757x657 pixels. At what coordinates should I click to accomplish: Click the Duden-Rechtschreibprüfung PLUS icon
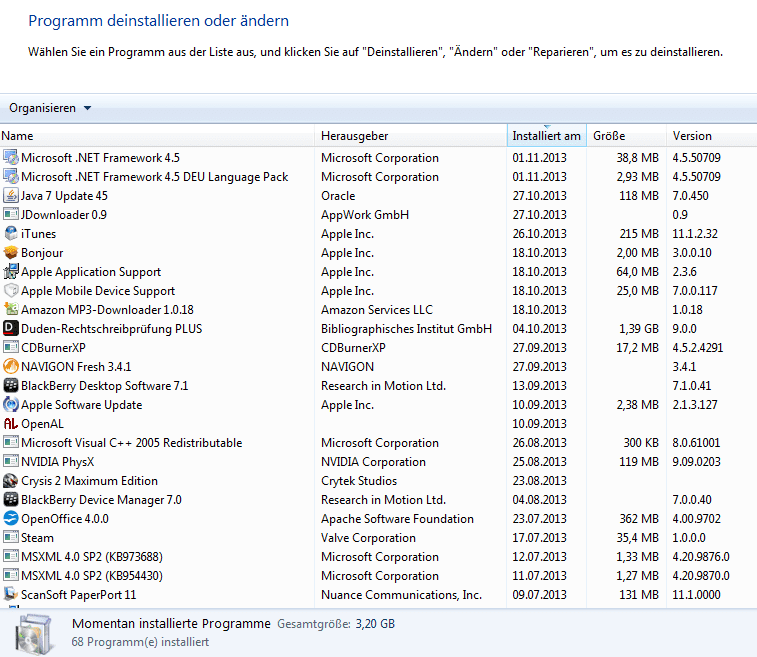pos(11,328)
